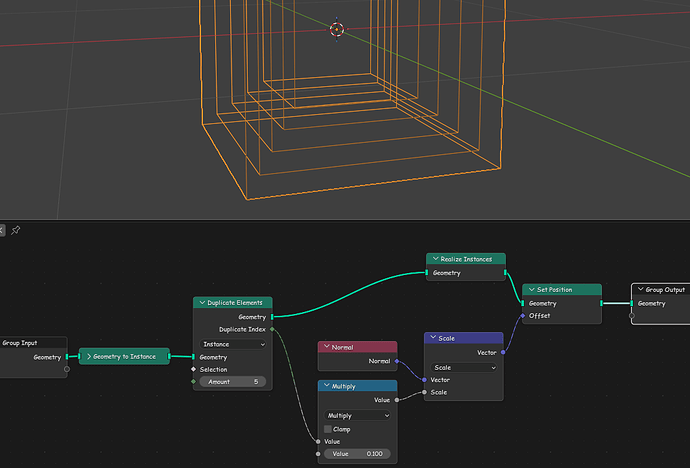Screen dimensions: 690x468
Task: Select the Realize Instances node title
Action: point(466,259)
